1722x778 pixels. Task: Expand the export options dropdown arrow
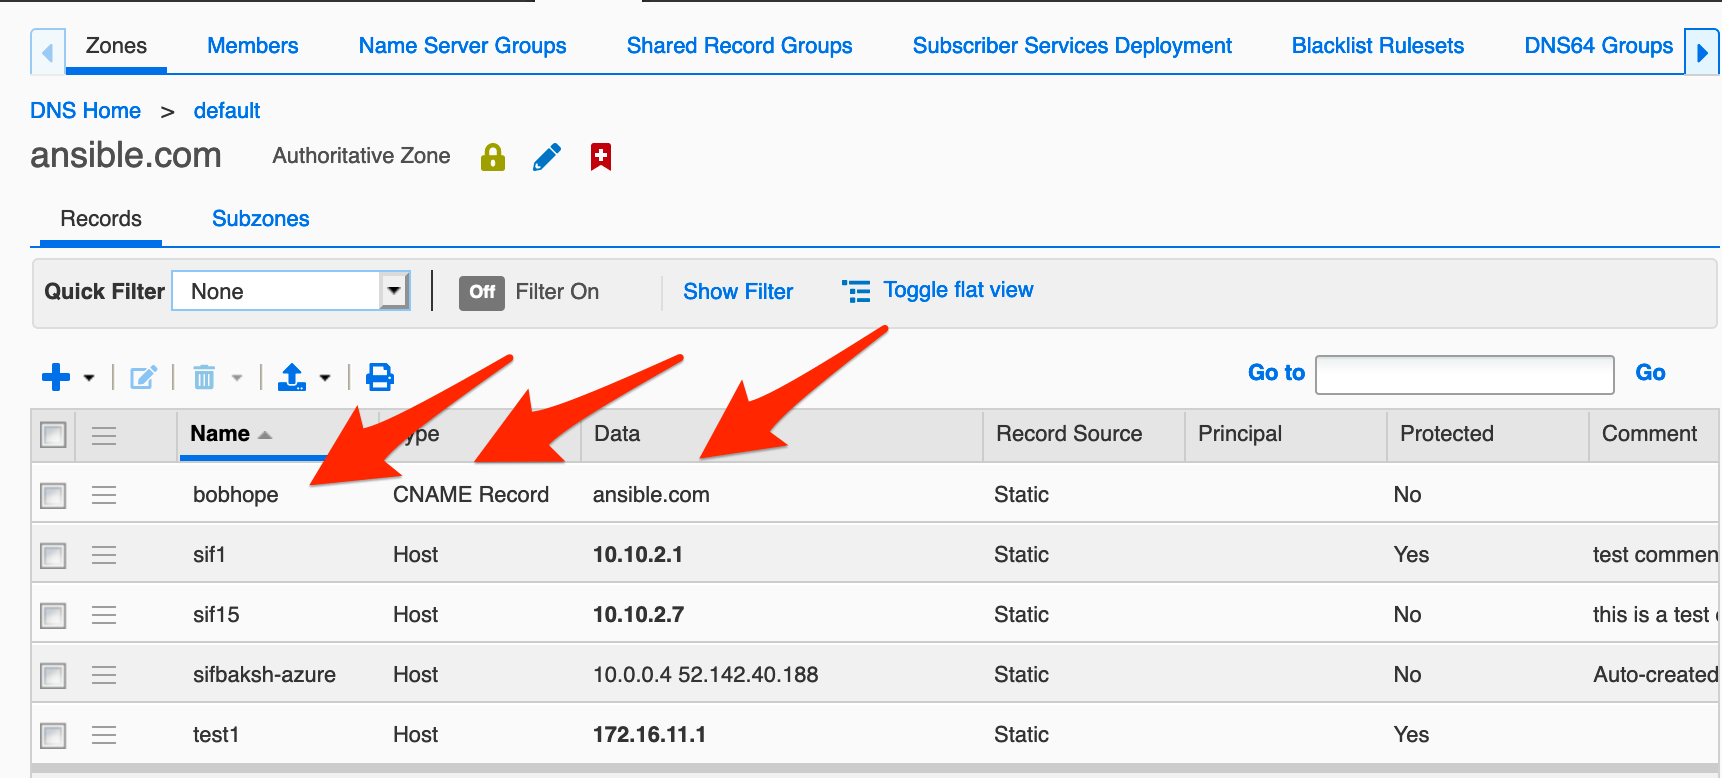[x=325, y=378]
